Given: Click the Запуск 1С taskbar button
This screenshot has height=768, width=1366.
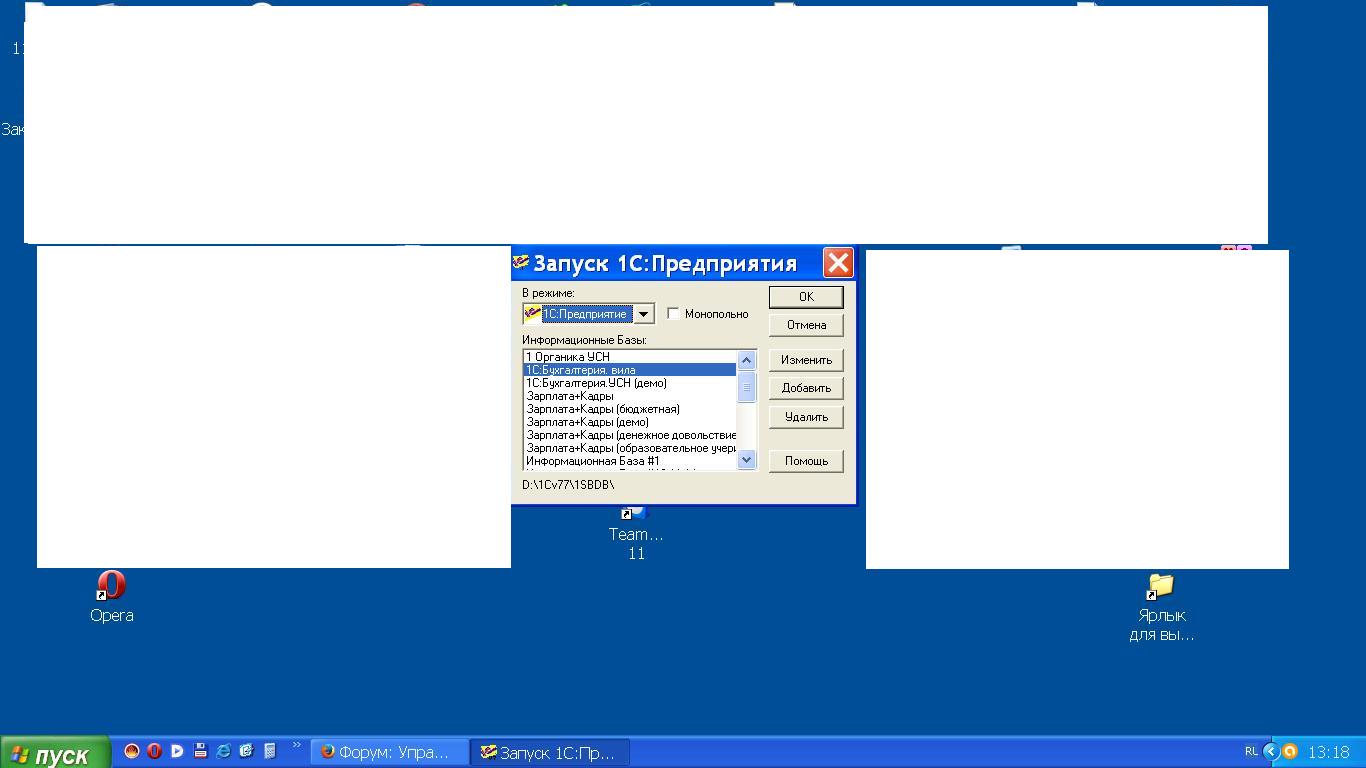Looking at the screenshot, I should coord(549,752).
